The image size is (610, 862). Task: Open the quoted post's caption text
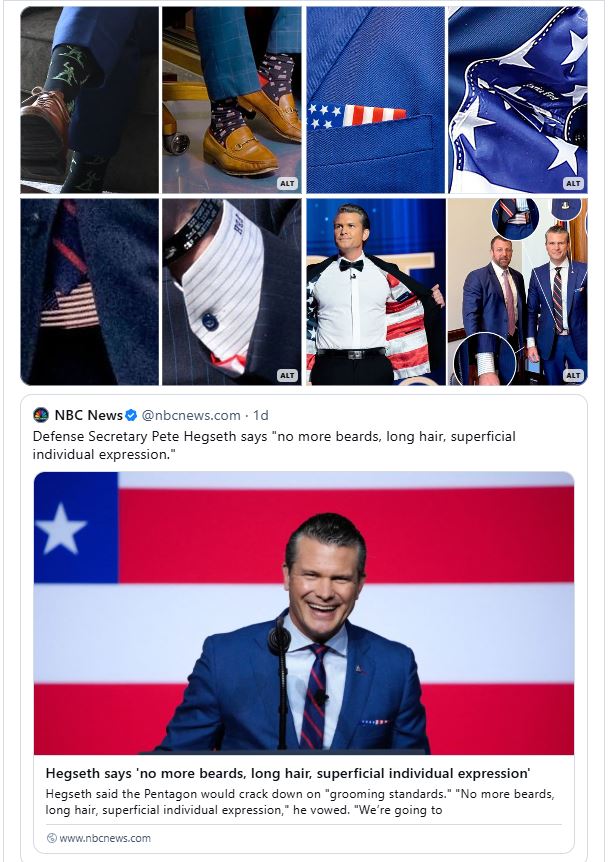coord(274,446)
